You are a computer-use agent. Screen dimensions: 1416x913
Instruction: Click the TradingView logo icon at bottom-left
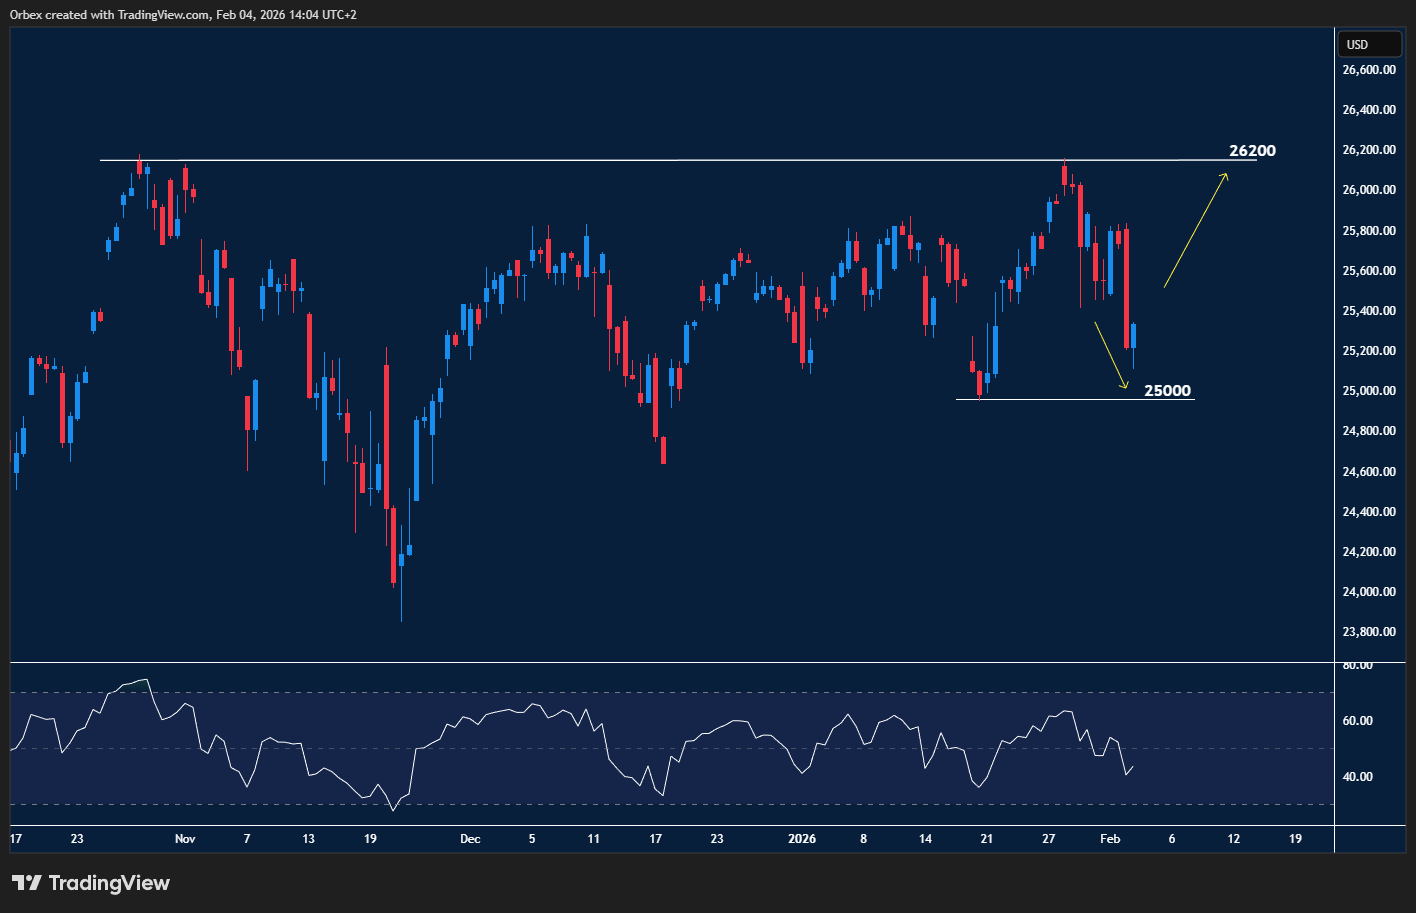(27, 883)
